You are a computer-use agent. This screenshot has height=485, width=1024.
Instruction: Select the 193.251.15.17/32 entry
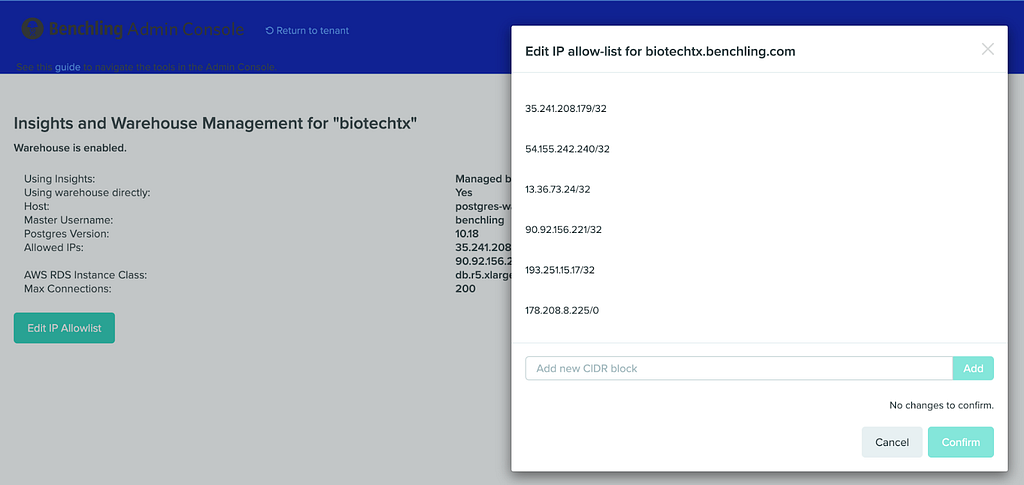pos(560,270)
